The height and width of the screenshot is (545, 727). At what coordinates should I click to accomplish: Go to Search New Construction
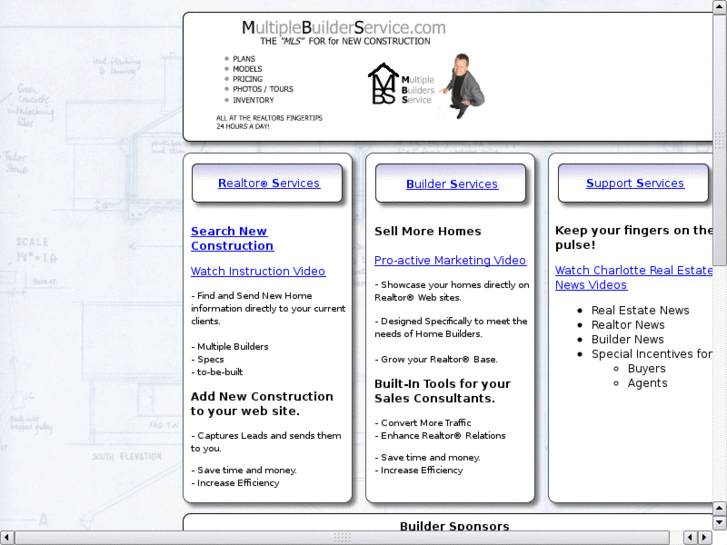[232, 238]
